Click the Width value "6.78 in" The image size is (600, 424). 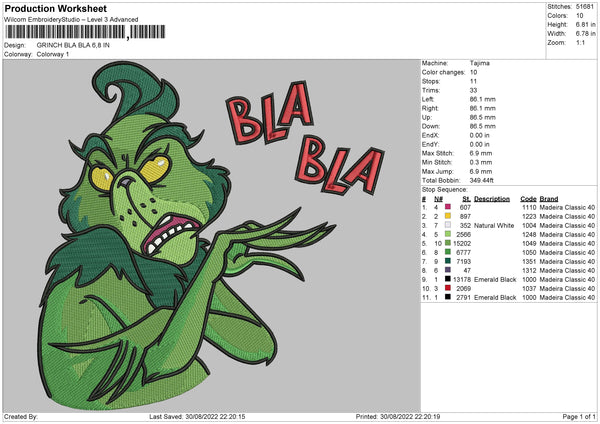pyautogui.click(x=585, y=34)
